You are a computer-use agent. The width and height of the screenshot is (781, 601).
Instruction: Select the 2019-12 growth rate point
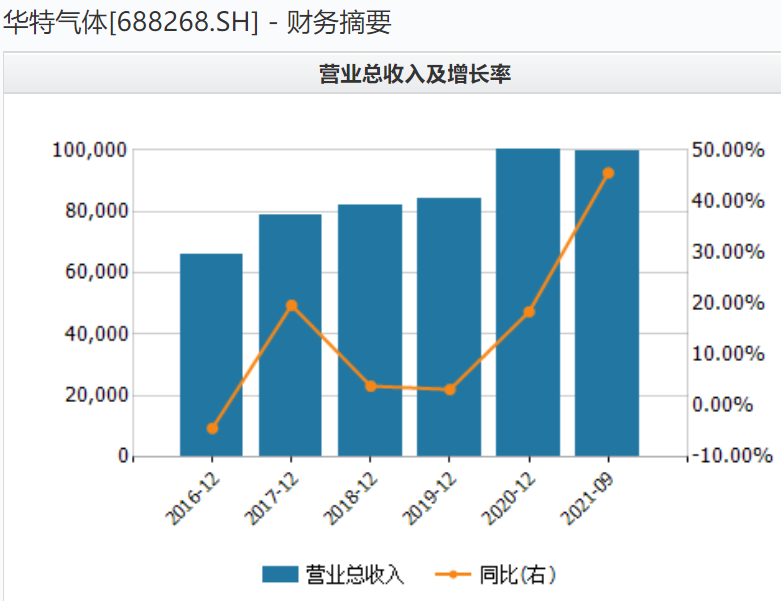click(x=450, y=390)
